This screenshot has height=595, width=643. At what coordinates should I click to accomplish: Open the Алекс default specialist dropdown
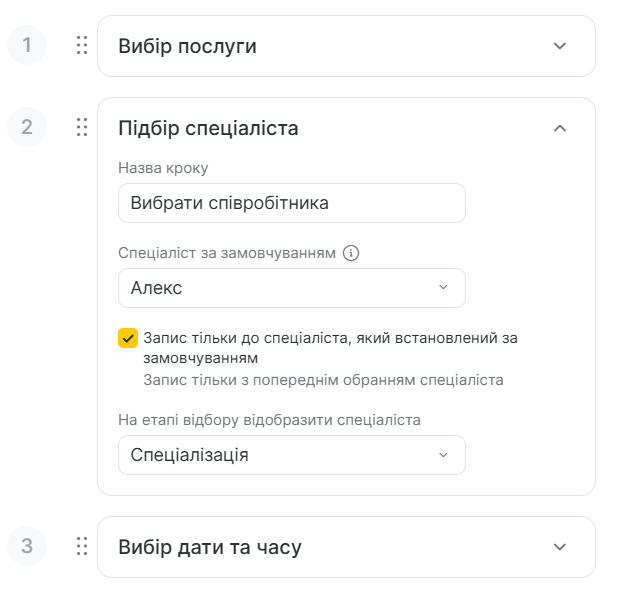291,288
